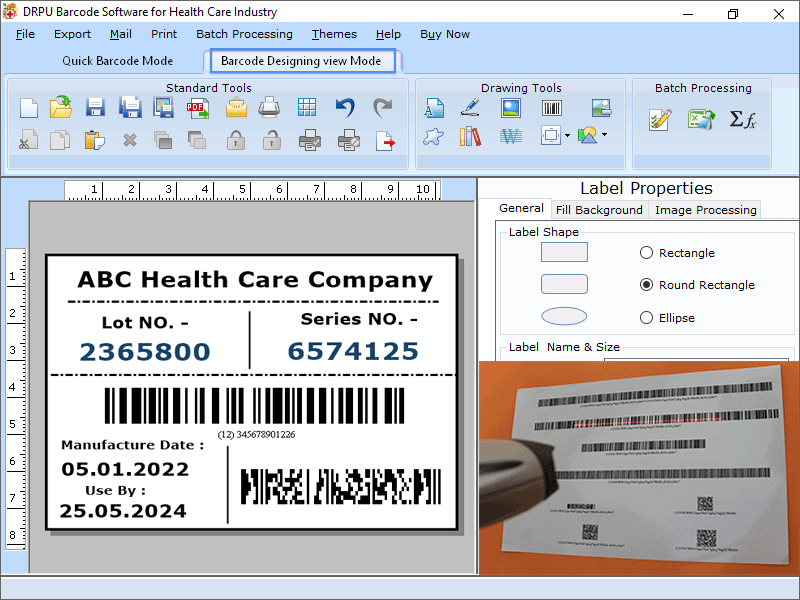Open the image tool dropdown in Drawing Tools
Viewport: 800px width, 600px height.
click(604, 136)
